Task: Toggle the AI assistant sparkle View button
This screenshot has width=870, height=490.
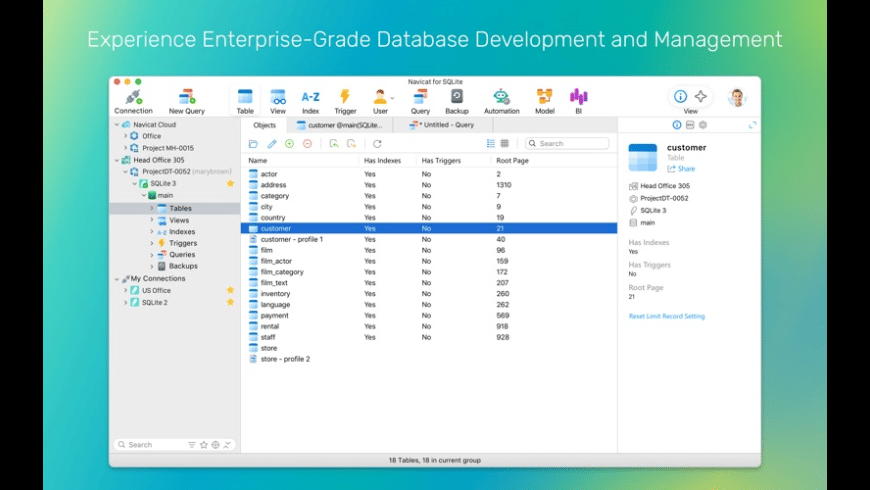Action: pyautogui.click(x=701, y=96)
